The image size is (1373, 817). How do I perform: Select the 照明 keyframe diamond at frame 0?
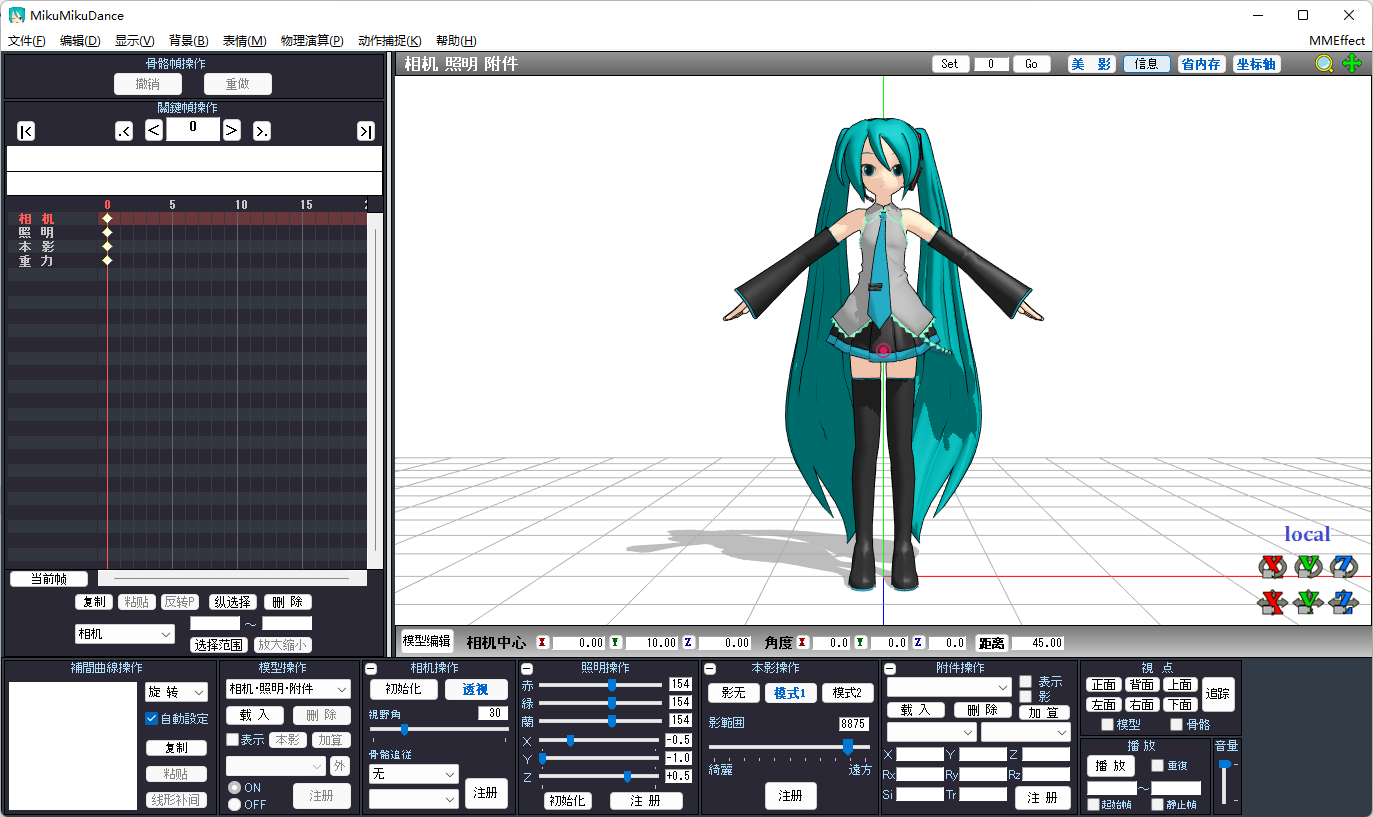[107, 232]
